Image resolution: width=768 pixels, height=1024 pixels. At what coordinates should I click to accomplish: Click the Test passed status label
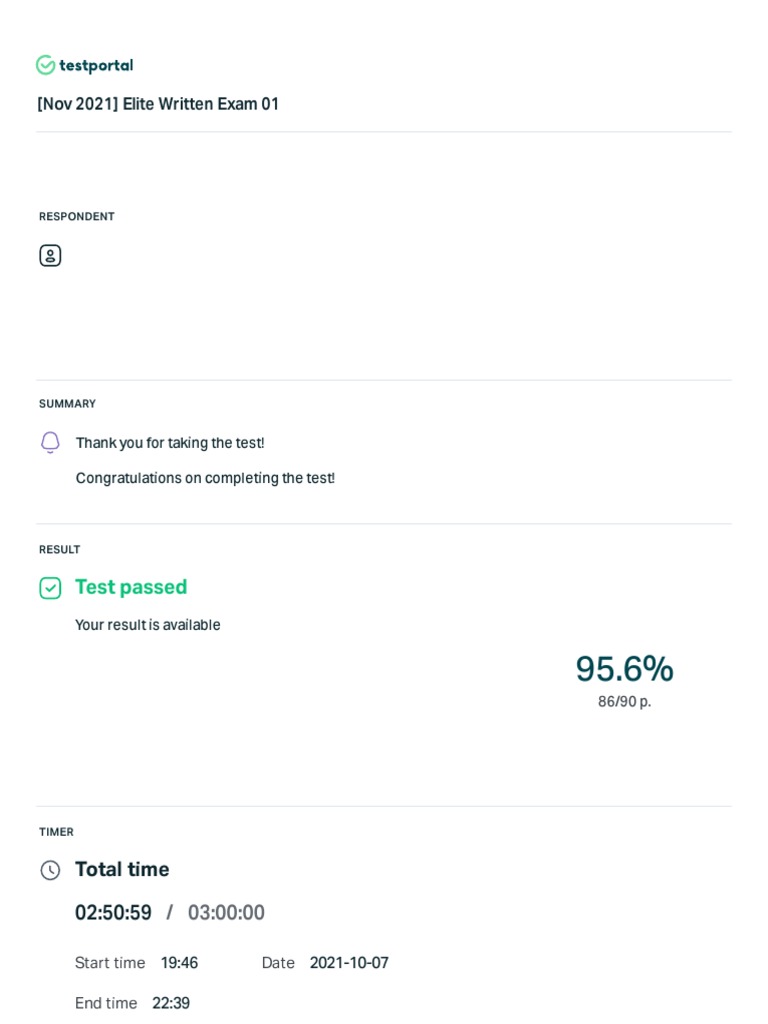tap(131, 587)
